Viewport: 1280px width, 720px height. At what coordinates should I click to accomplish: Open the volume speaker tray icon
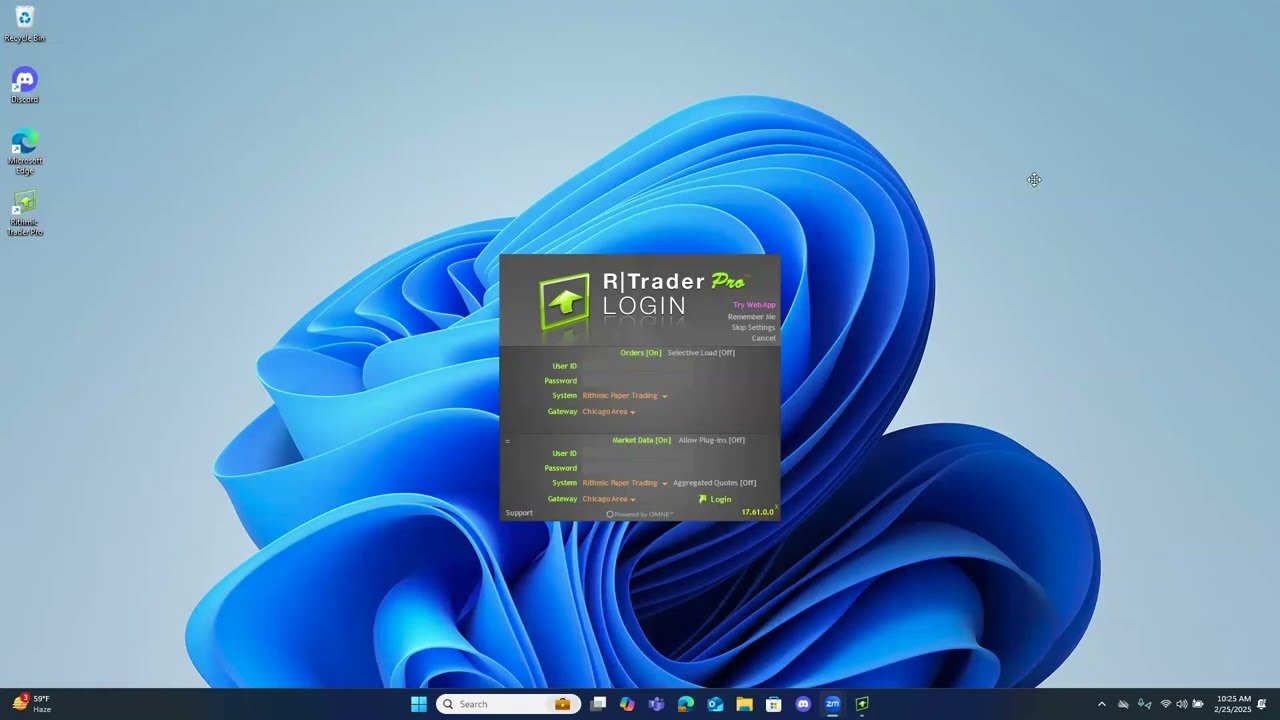click(1182, 704)
